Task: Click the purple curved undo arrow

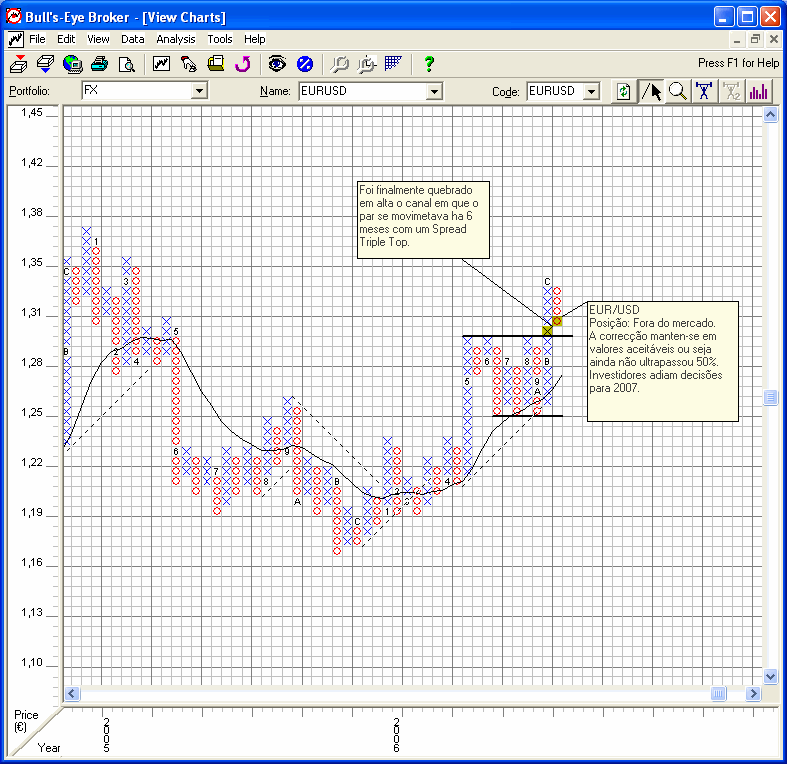Action: (243, 64)
